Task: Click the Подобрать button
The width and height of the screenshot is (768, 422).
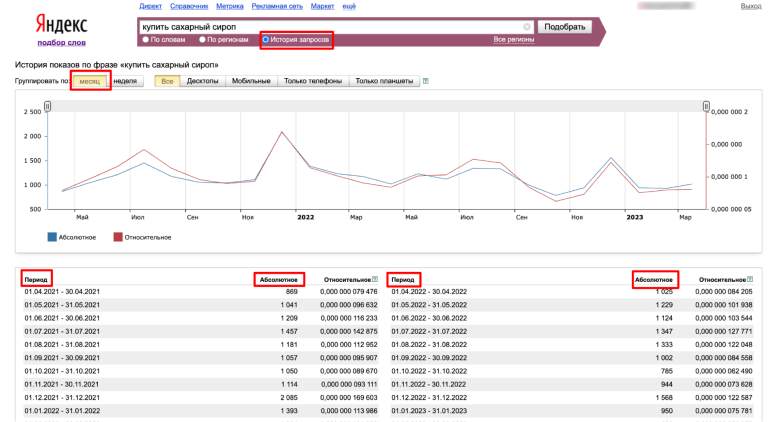Action: coord(565,27)
